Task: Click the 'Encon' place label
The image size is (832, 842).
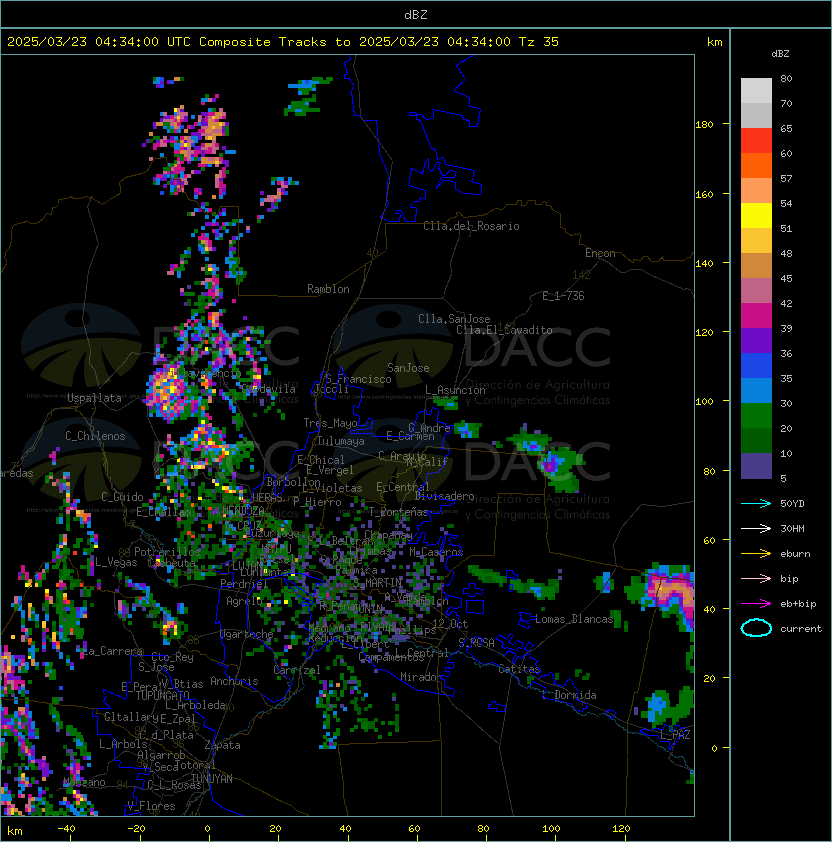Action: [600, 253]
